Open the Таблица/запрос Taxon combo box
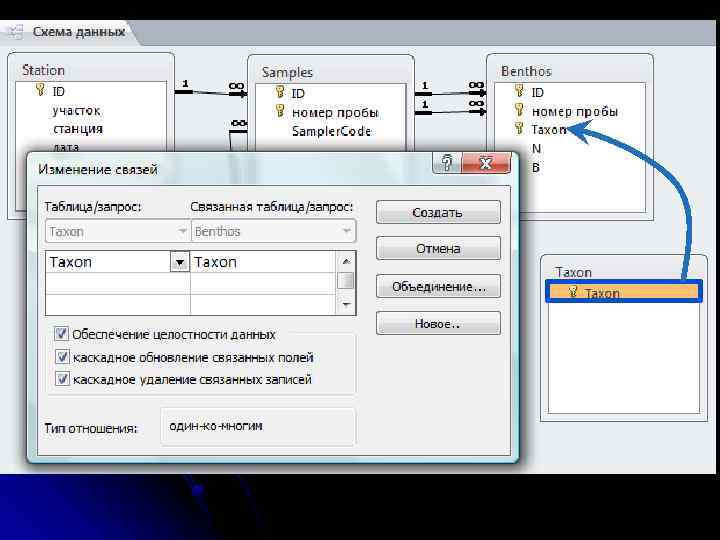720x540 pixels. 118,231
